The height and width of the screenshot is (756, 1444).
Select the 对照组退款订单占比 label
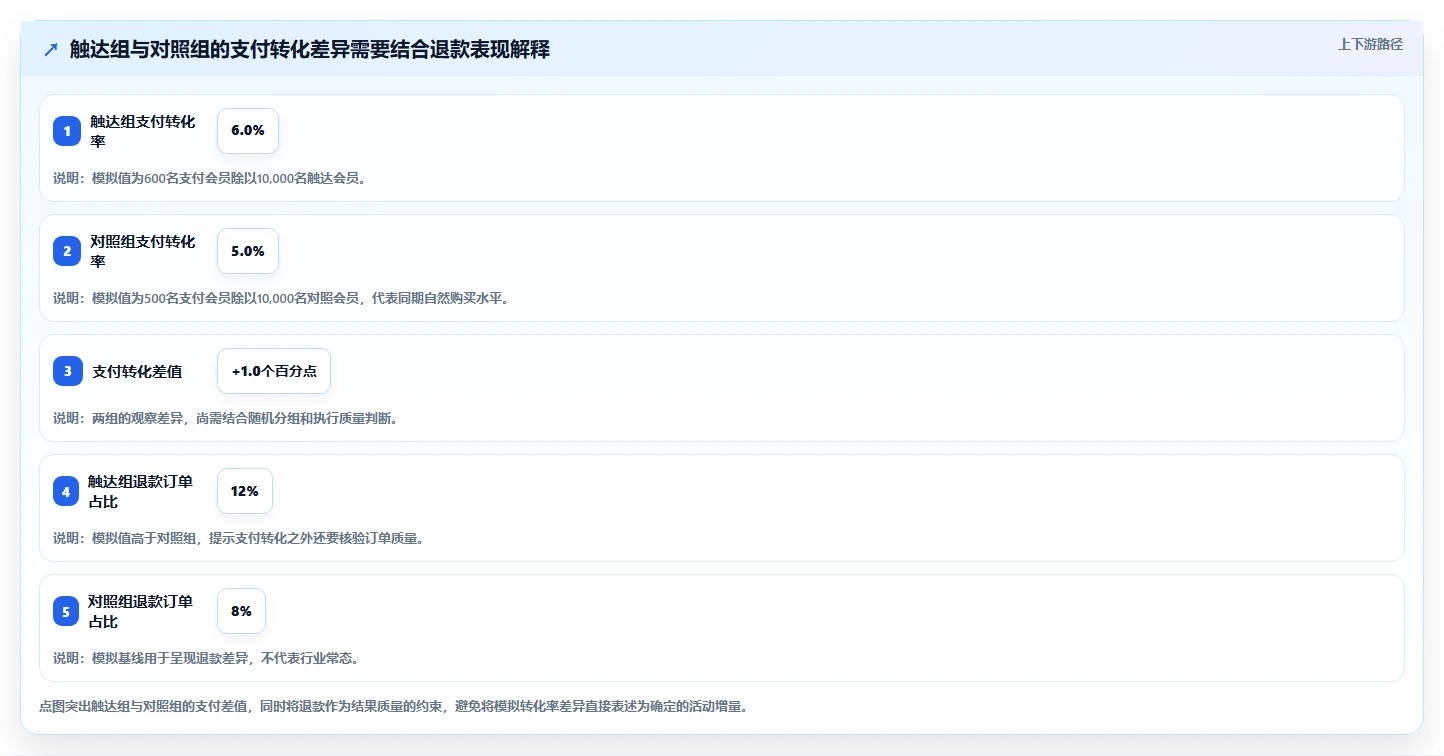141,611
